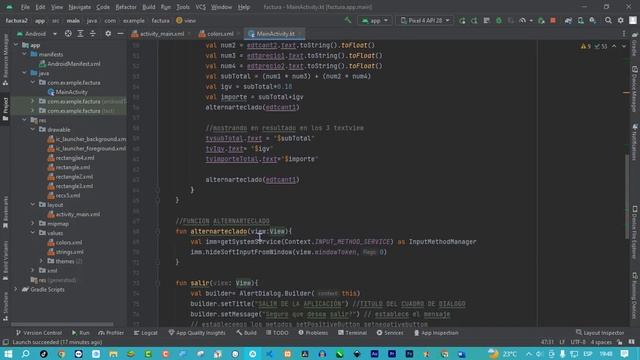The width and height of the screenshot is (640, 360).
Task: Click the Windows Start button
Action: coord(8,353)
